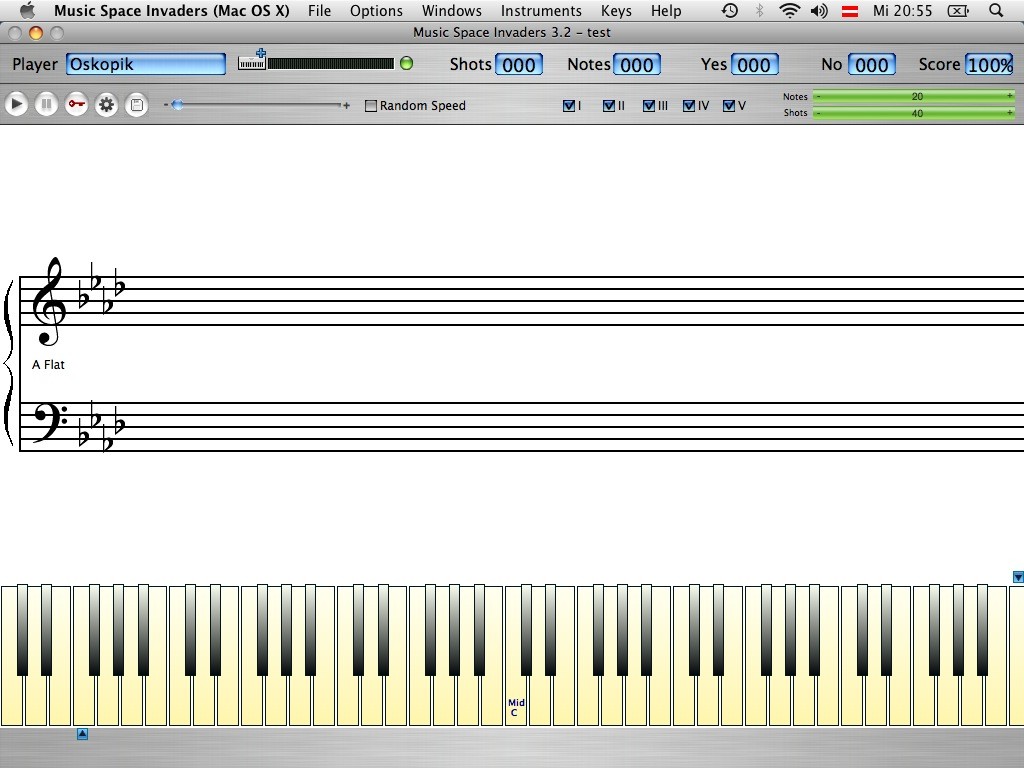Click the Wi-Fi status icon
The image size is (1024, 768).
click(790, 10)
